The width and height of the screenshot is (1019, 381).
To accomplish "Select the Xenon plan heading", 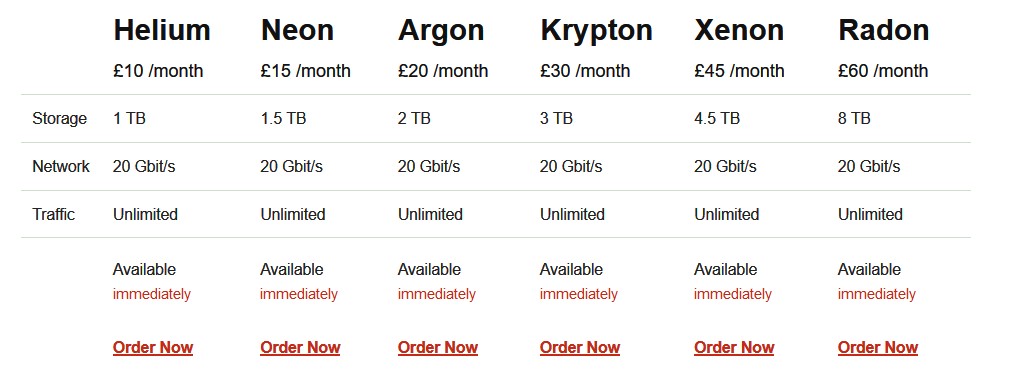I will (x=739, y=31).
